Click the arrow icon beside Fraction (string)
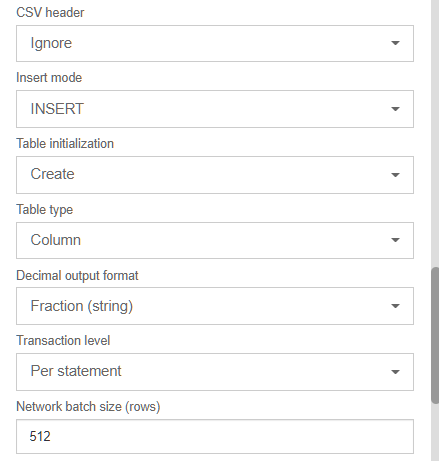This screenshot has height=461, width=439. 395,306
